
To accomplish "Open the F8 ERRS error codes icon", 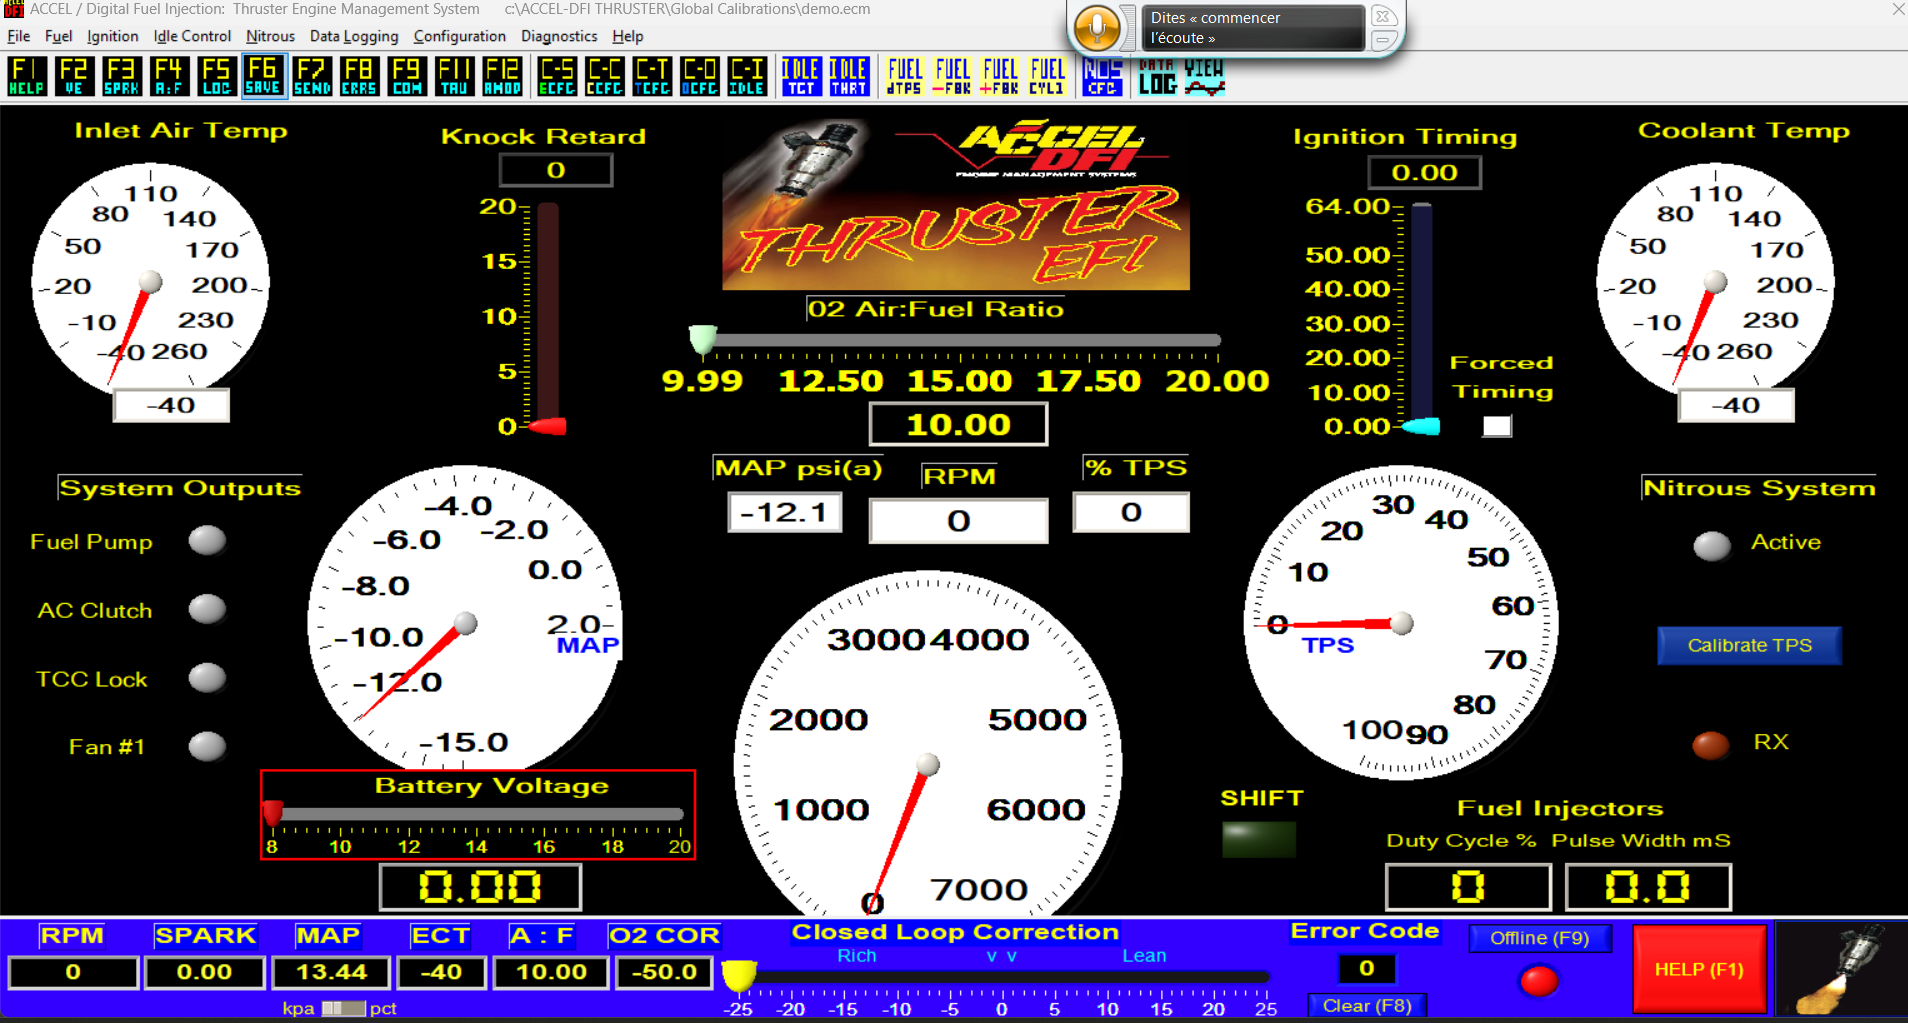I will pyautogui.click(x=358, y=76).
